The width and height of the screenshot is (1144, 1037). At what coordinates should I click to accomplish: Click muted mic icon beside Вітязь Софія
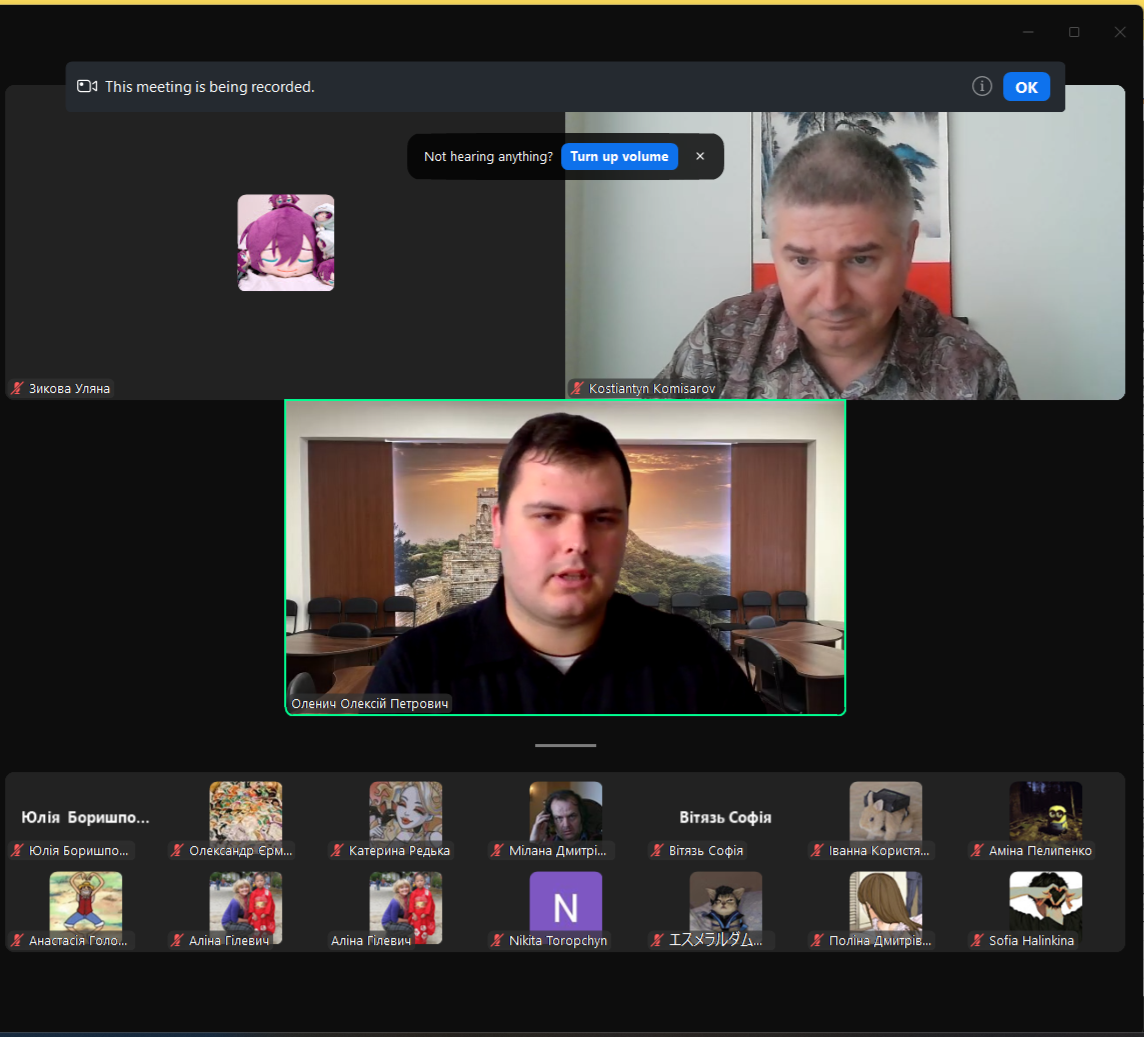[x=657, y=851]
